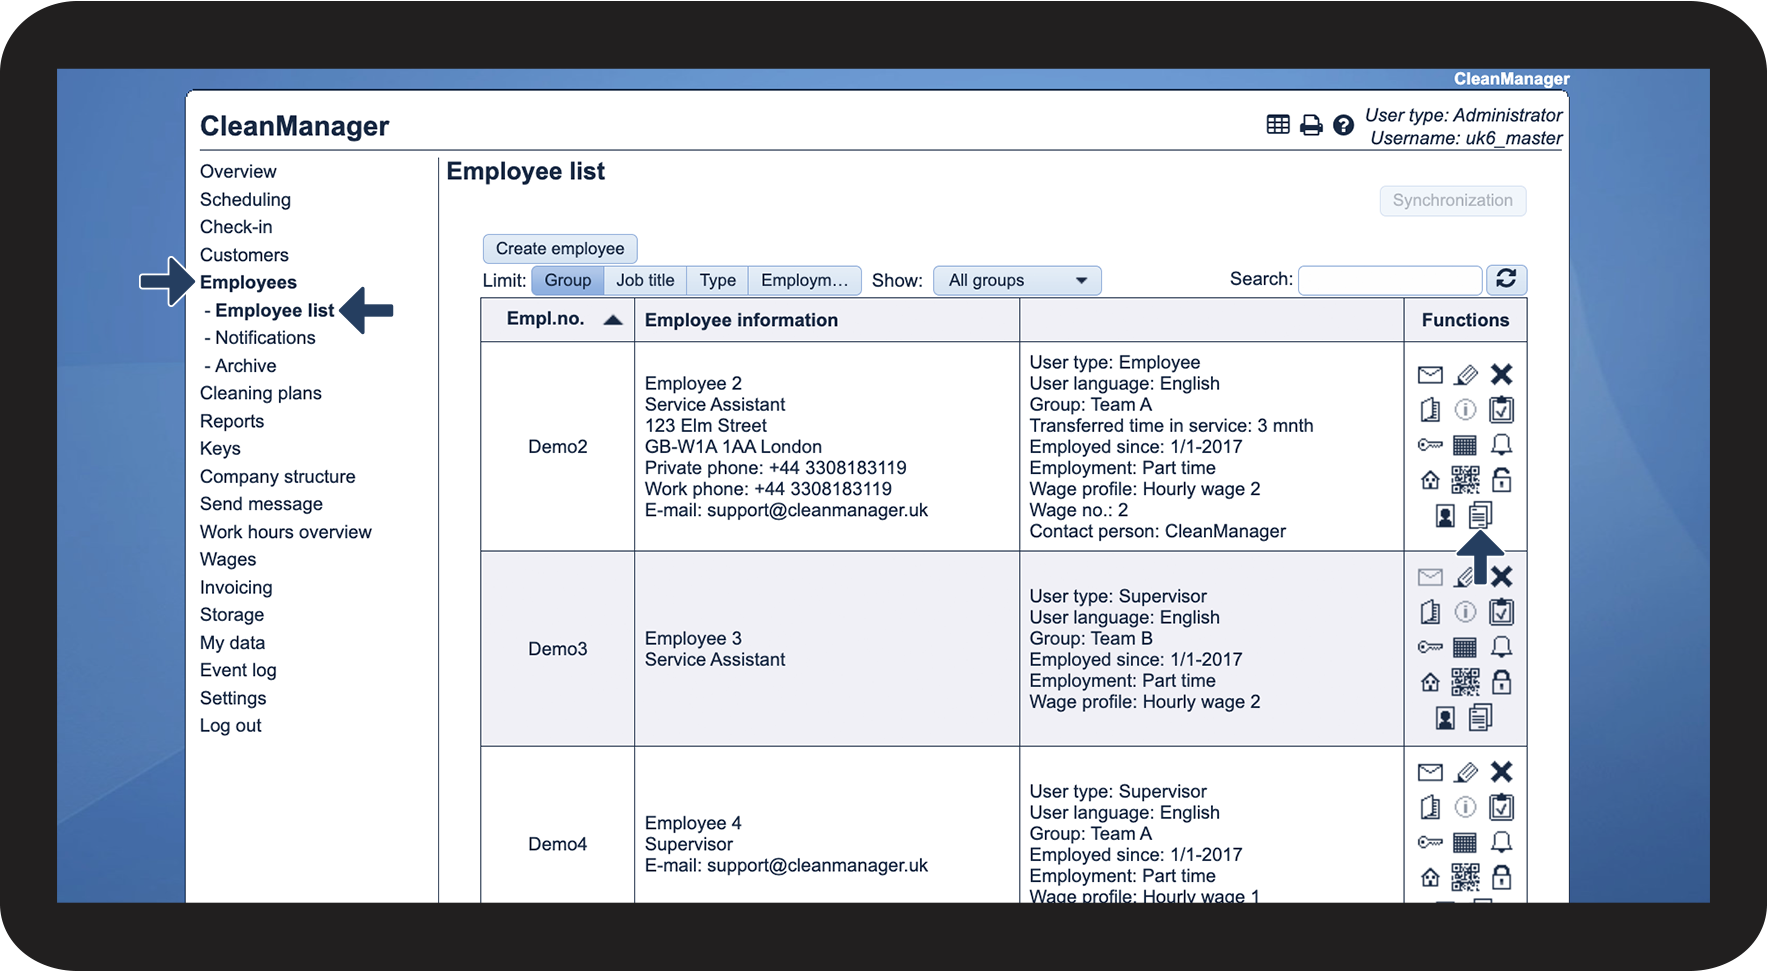Click the copy documents icon for Employee 2
Screen dimensions: 1767x971
[x=1480, y=515]
